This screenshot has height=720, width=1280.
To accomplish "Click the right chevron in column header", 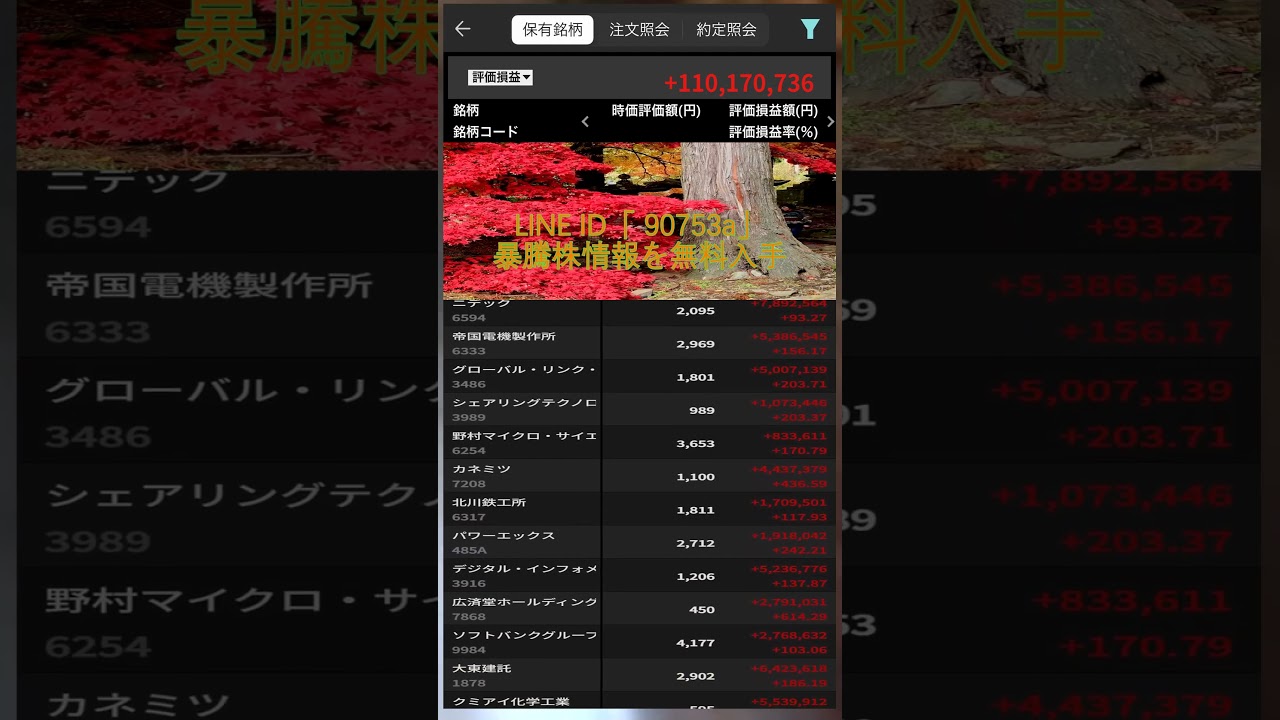I will click(x=829, y=122).
